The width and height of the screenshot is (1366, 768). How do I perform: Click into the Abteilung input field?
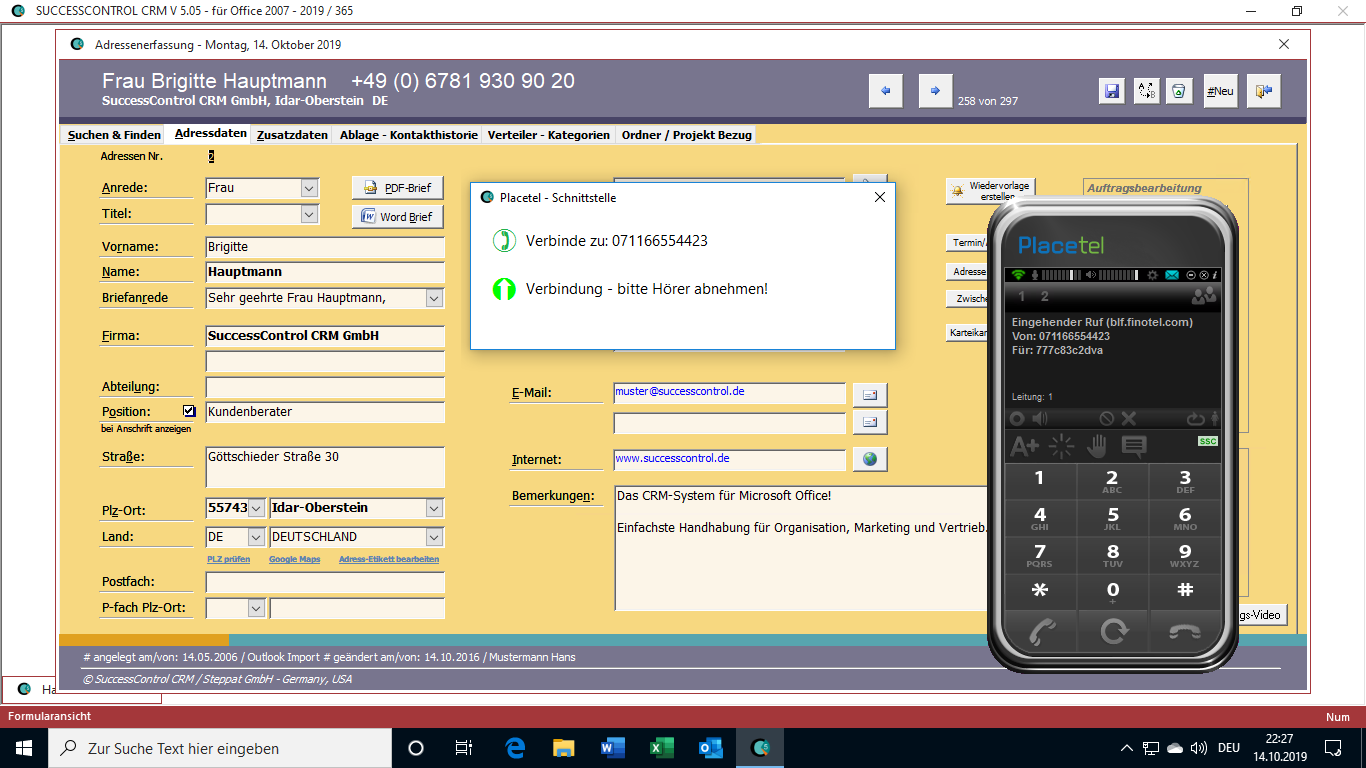click(x=325, y=387)
